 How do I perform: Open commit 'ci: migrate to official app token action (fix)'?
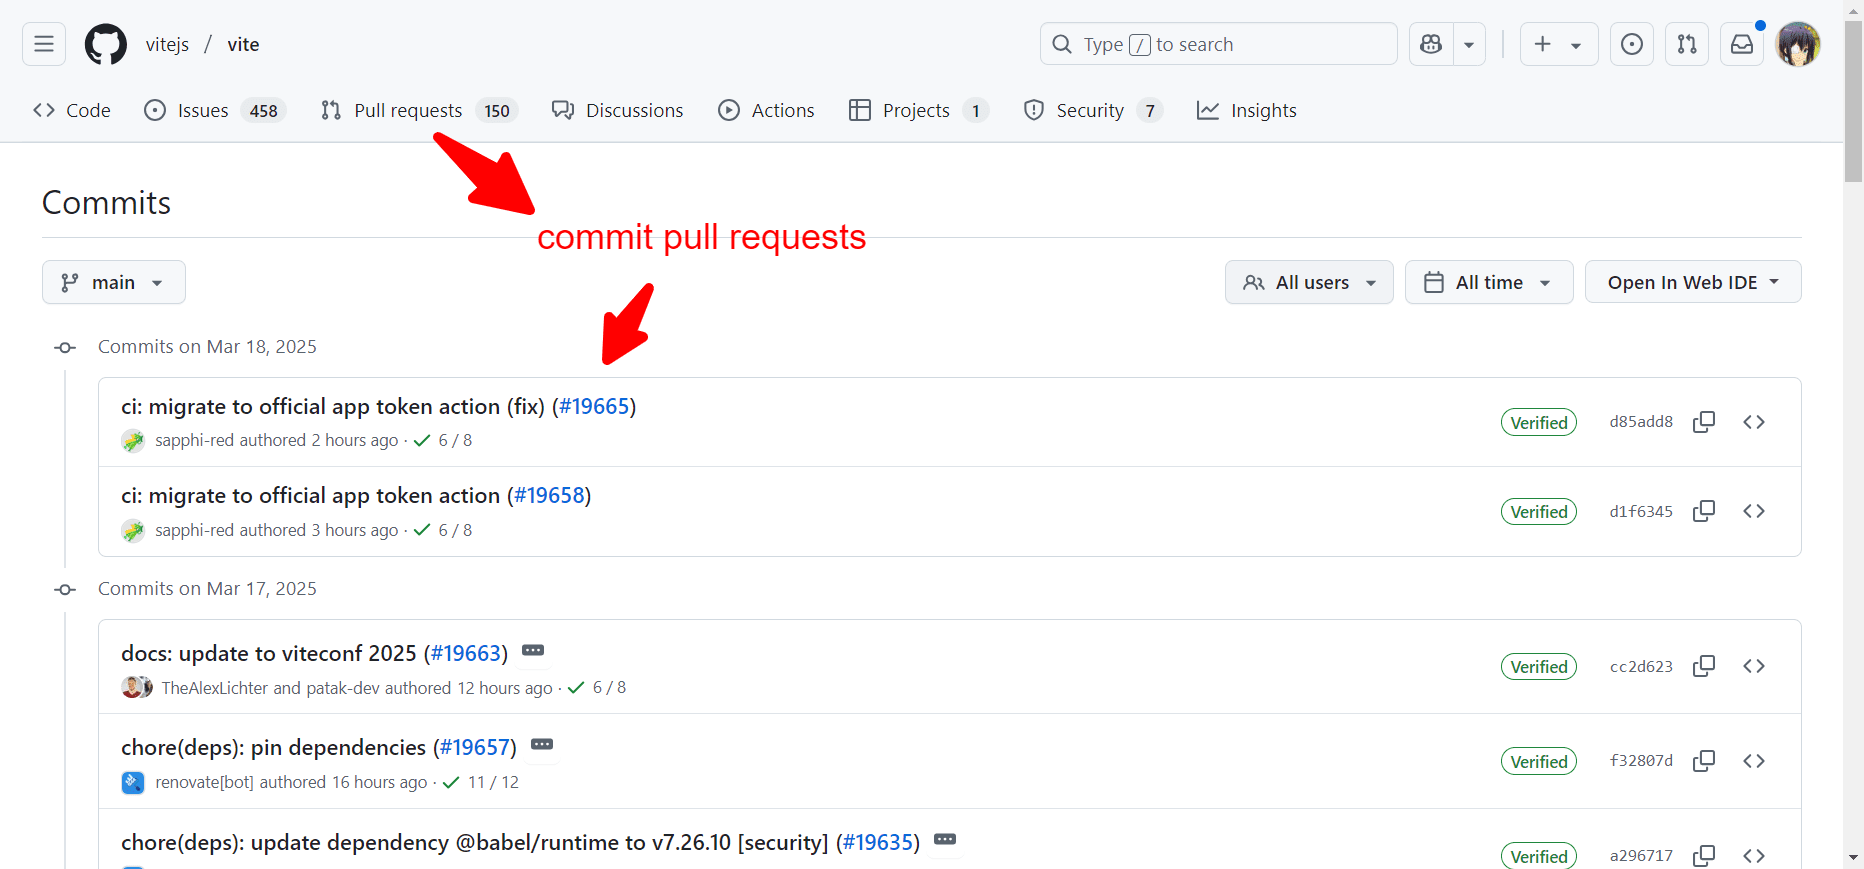tap(333, 406)
